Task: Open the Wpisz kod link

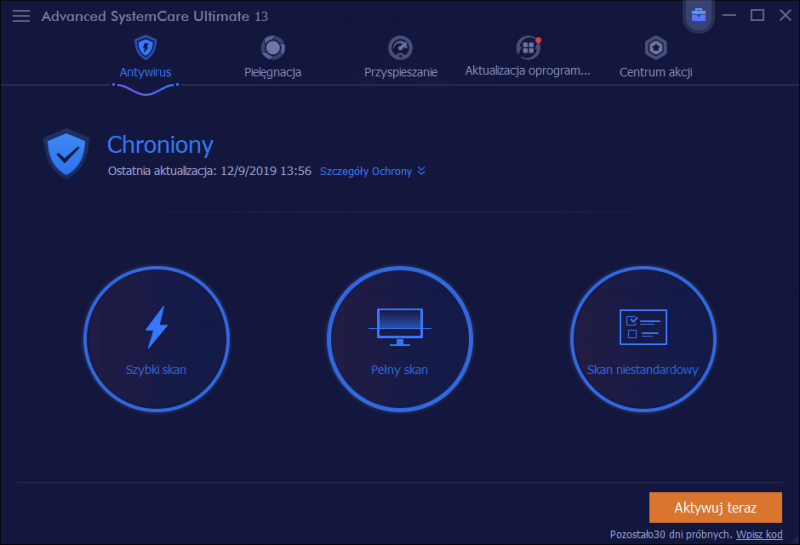Action: (x=759, y=534)
